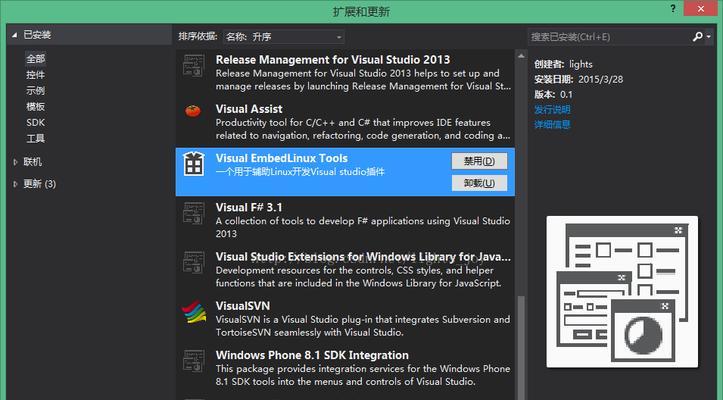
Task: Click the Visual EmbedLinux Tools Chinese description
Action: point(300,172)
